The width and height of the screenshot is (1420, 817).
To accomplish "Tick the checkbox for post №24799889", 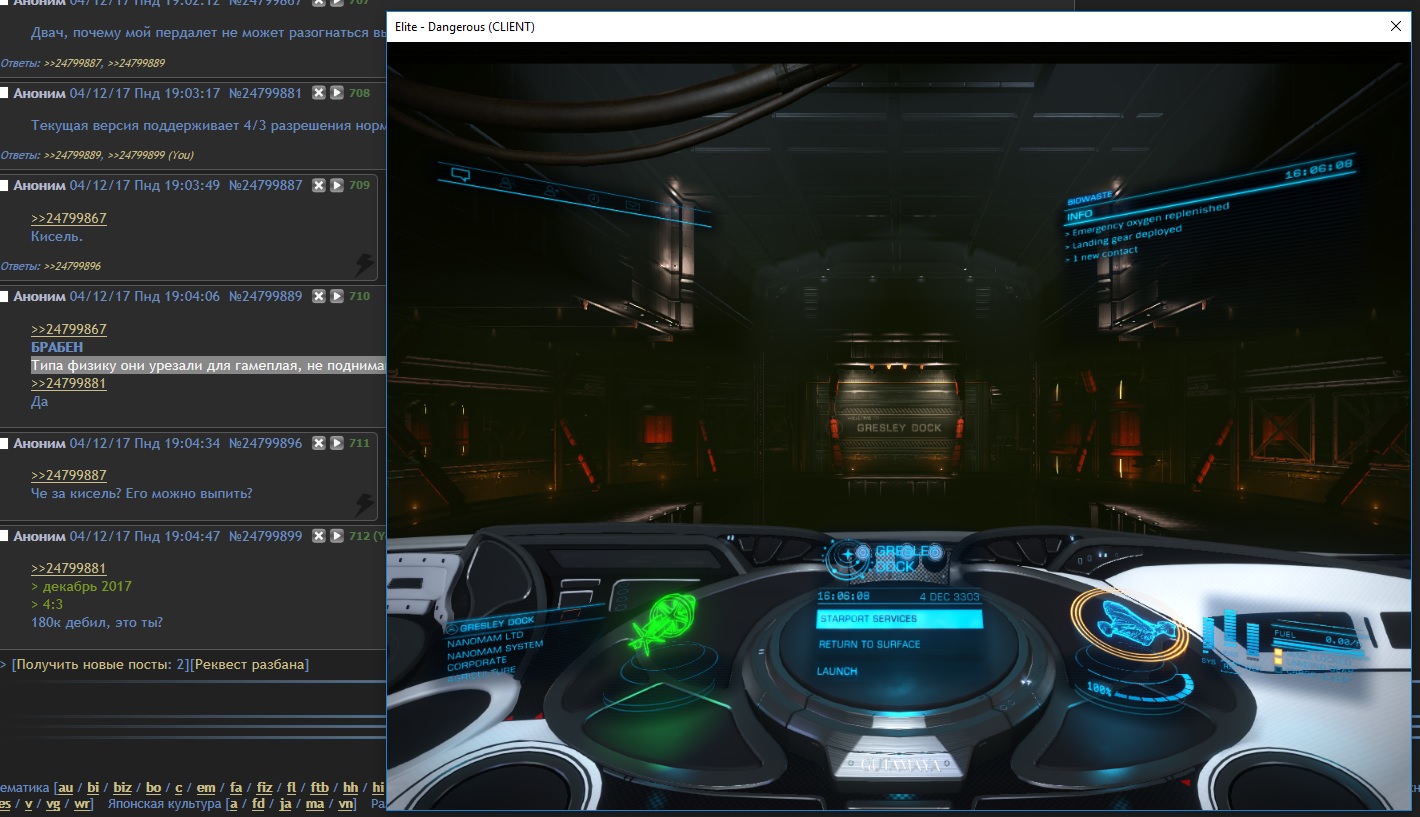I will (5, 296).
